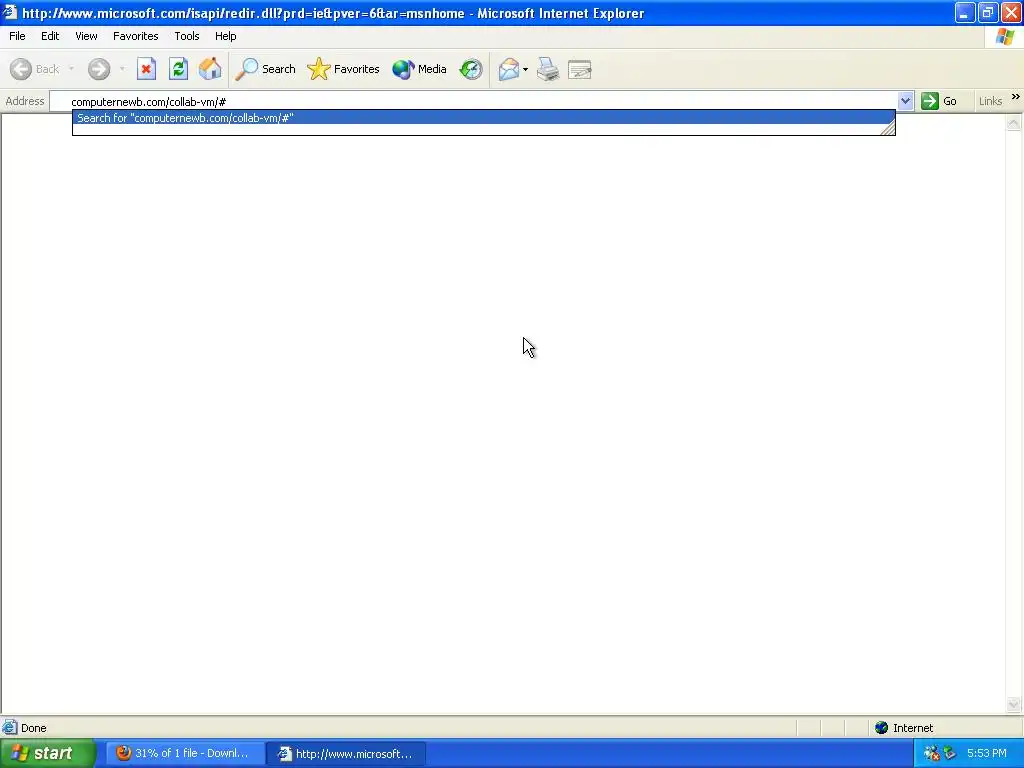Click the Windows Start button
This screenshot has height=768, width=1024.
tap(47, 753)
